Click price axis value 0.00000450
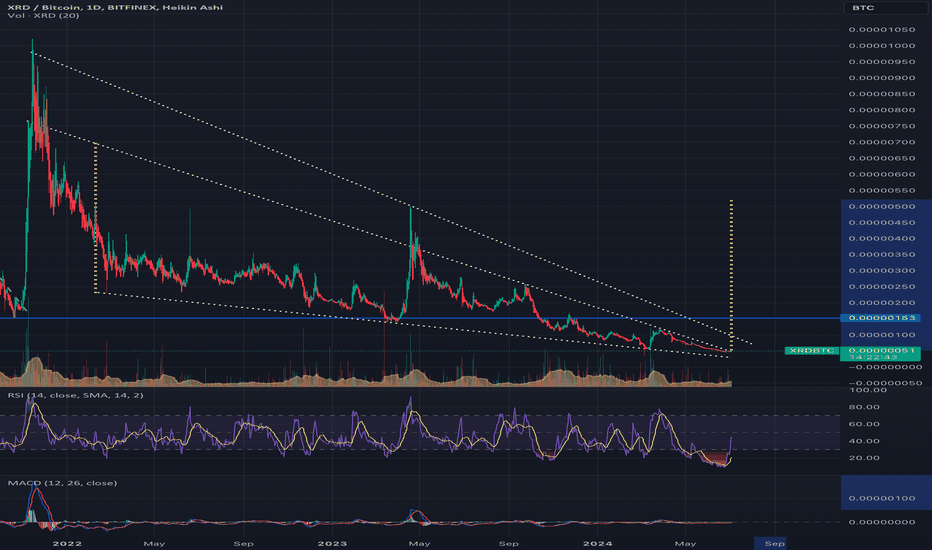This screenshot has height=550, width=932. click(881, 222)
